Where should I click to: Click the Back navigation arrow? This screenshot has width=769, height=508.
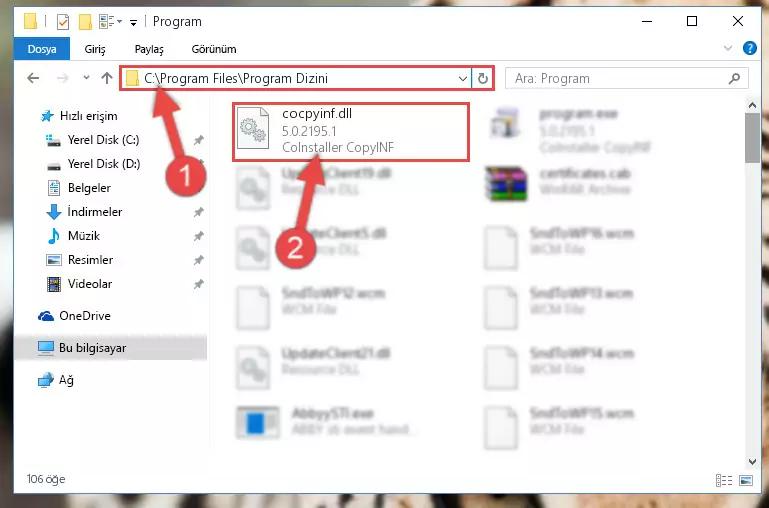[x=33, y=78]
